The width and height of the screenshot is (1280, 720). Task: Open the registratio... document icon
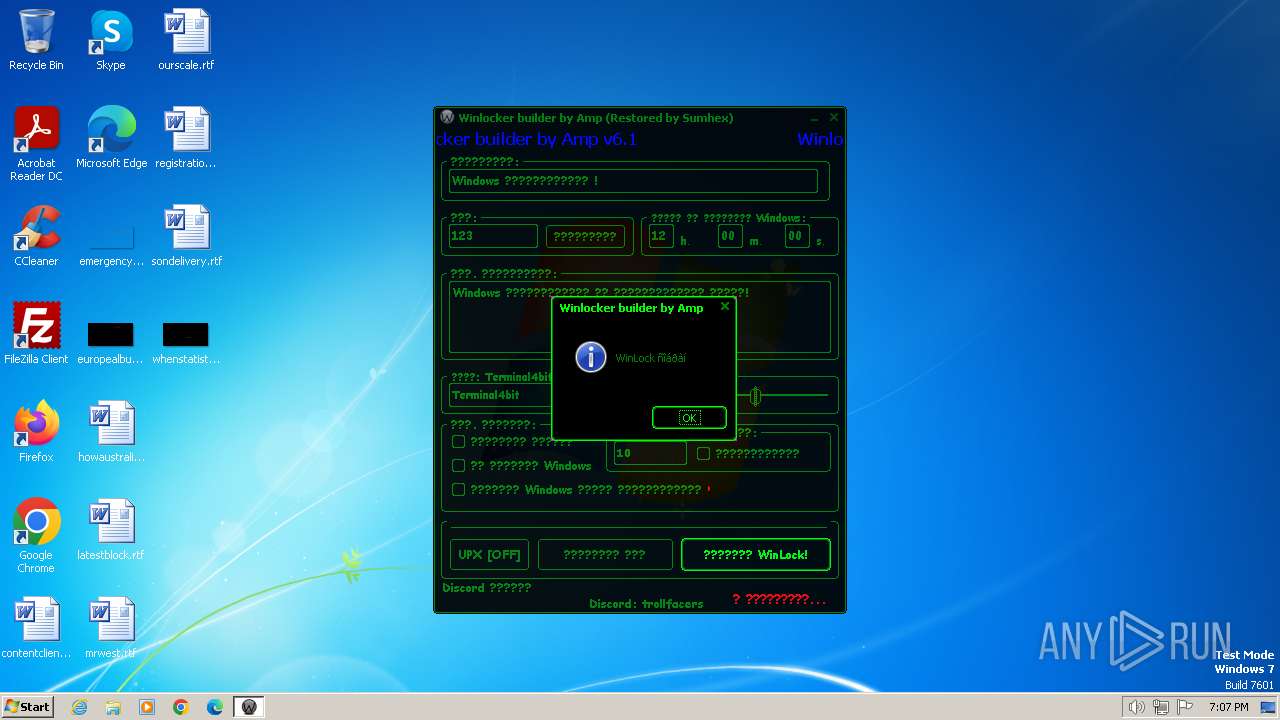(186, 138)
